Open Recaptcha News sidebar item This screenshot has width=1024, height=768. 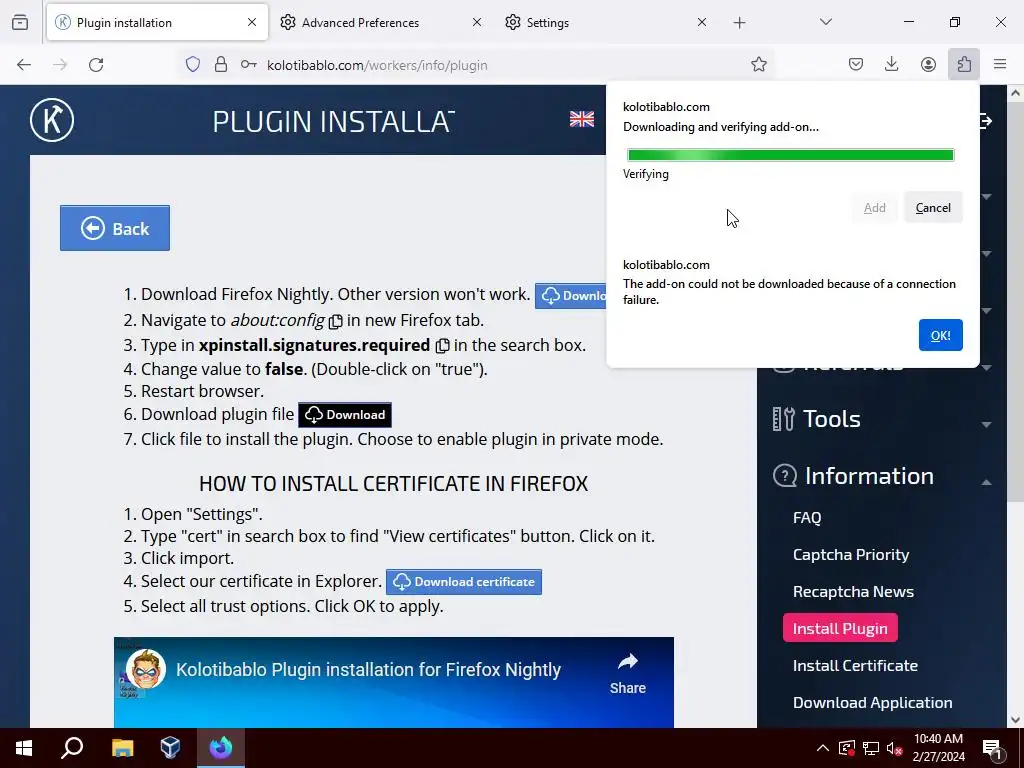click(853, 592)
